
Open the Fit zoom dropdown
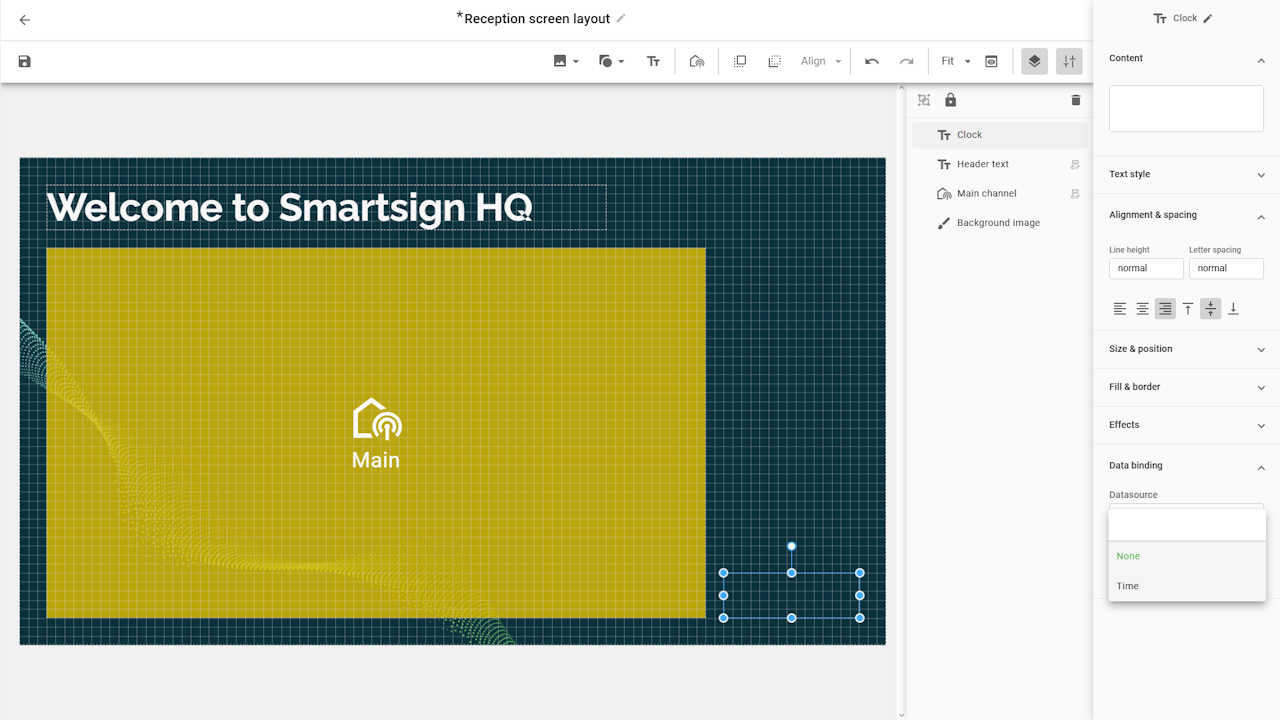click(955, 62)
